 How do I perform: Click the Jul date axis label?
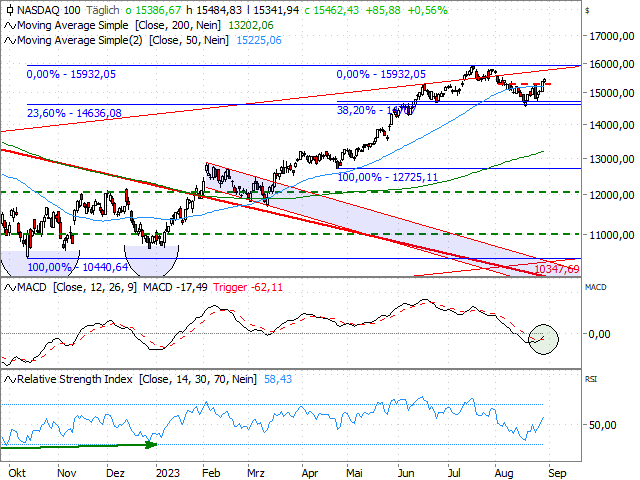454,473
